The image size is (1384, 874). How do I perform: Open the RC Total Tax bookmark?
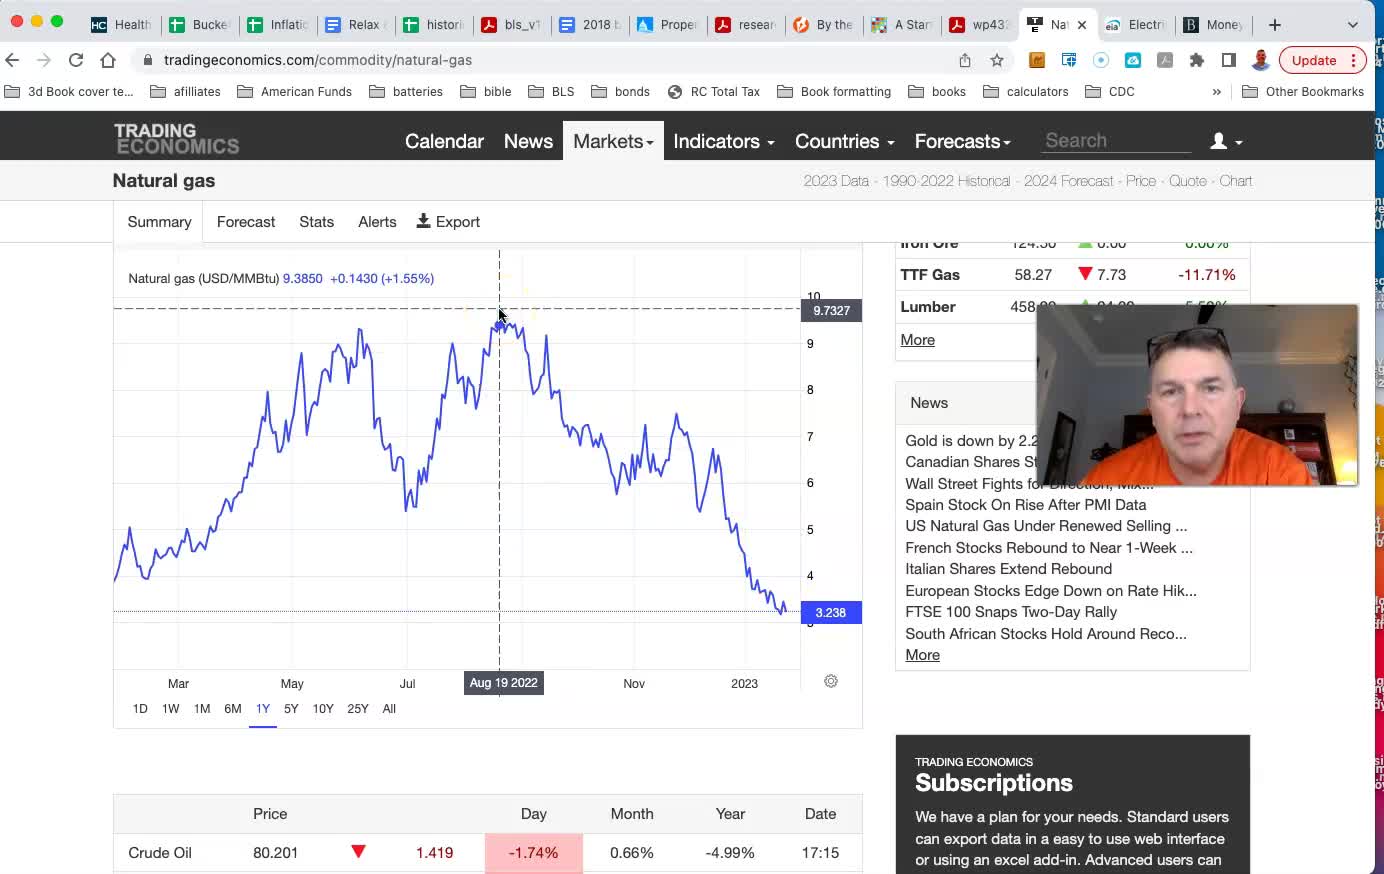click(714, 91)
